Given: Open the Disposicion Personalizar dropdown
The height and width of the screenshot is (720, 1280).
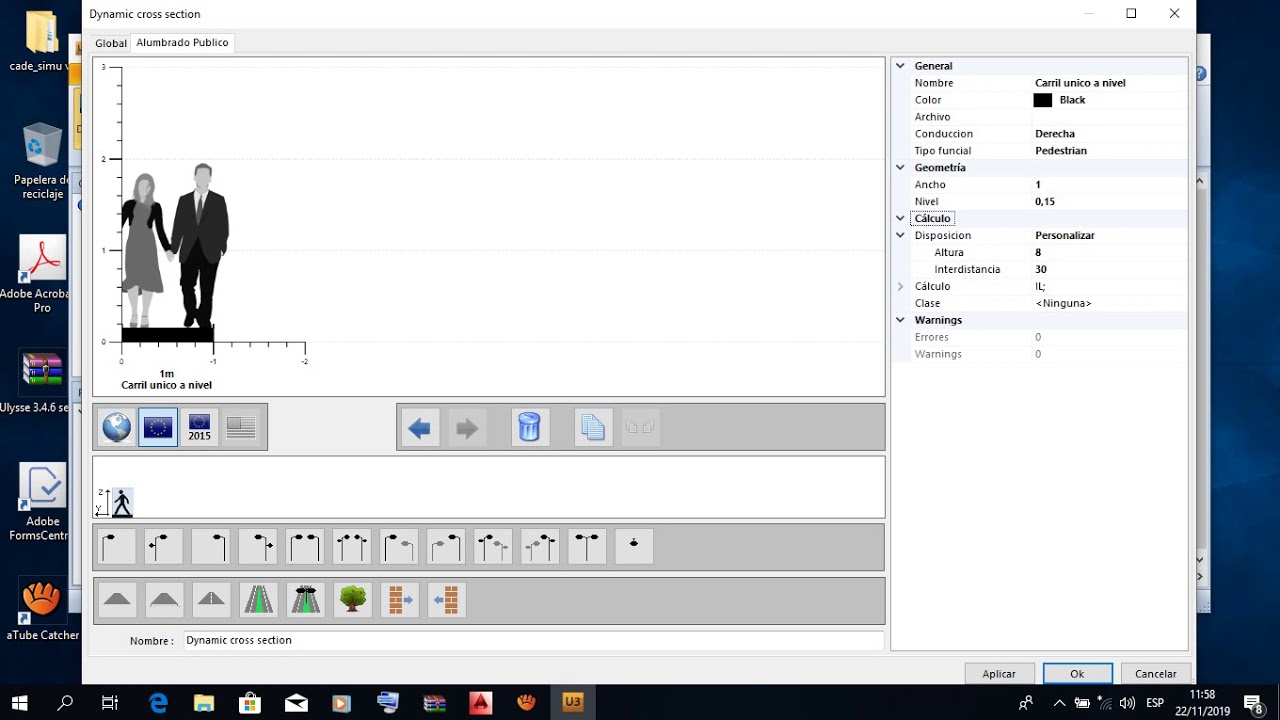Looking at the screenshot, I should click(1110, 236).
